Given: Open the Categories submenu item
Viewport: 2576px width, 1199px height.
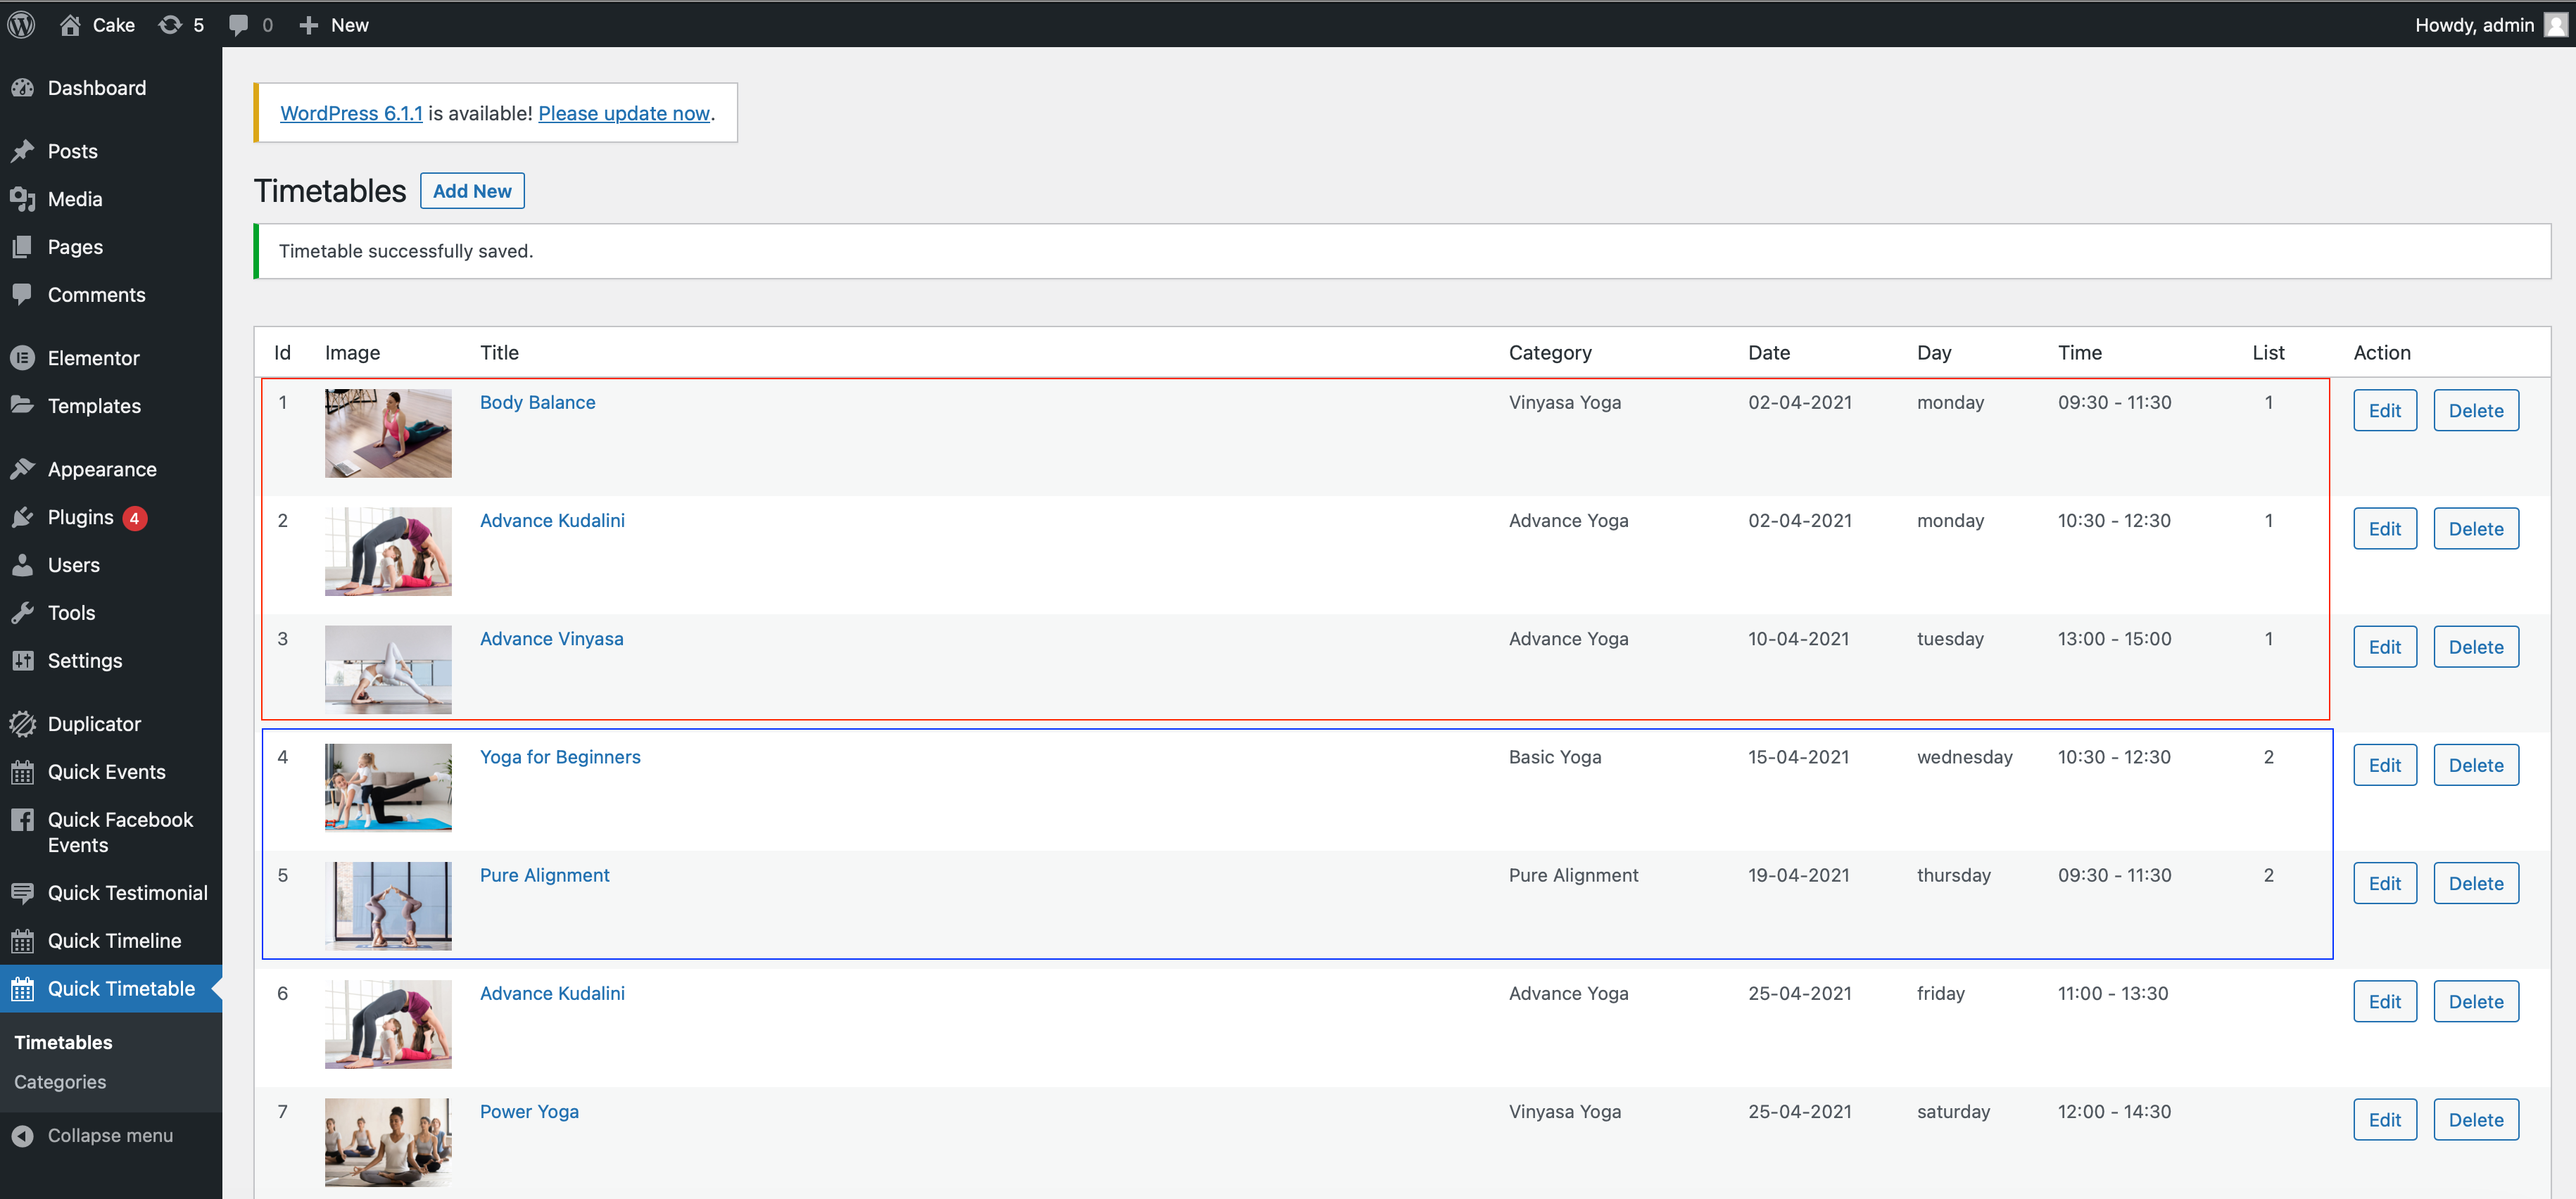Looking at the screenshot, I should point(60,1081).
